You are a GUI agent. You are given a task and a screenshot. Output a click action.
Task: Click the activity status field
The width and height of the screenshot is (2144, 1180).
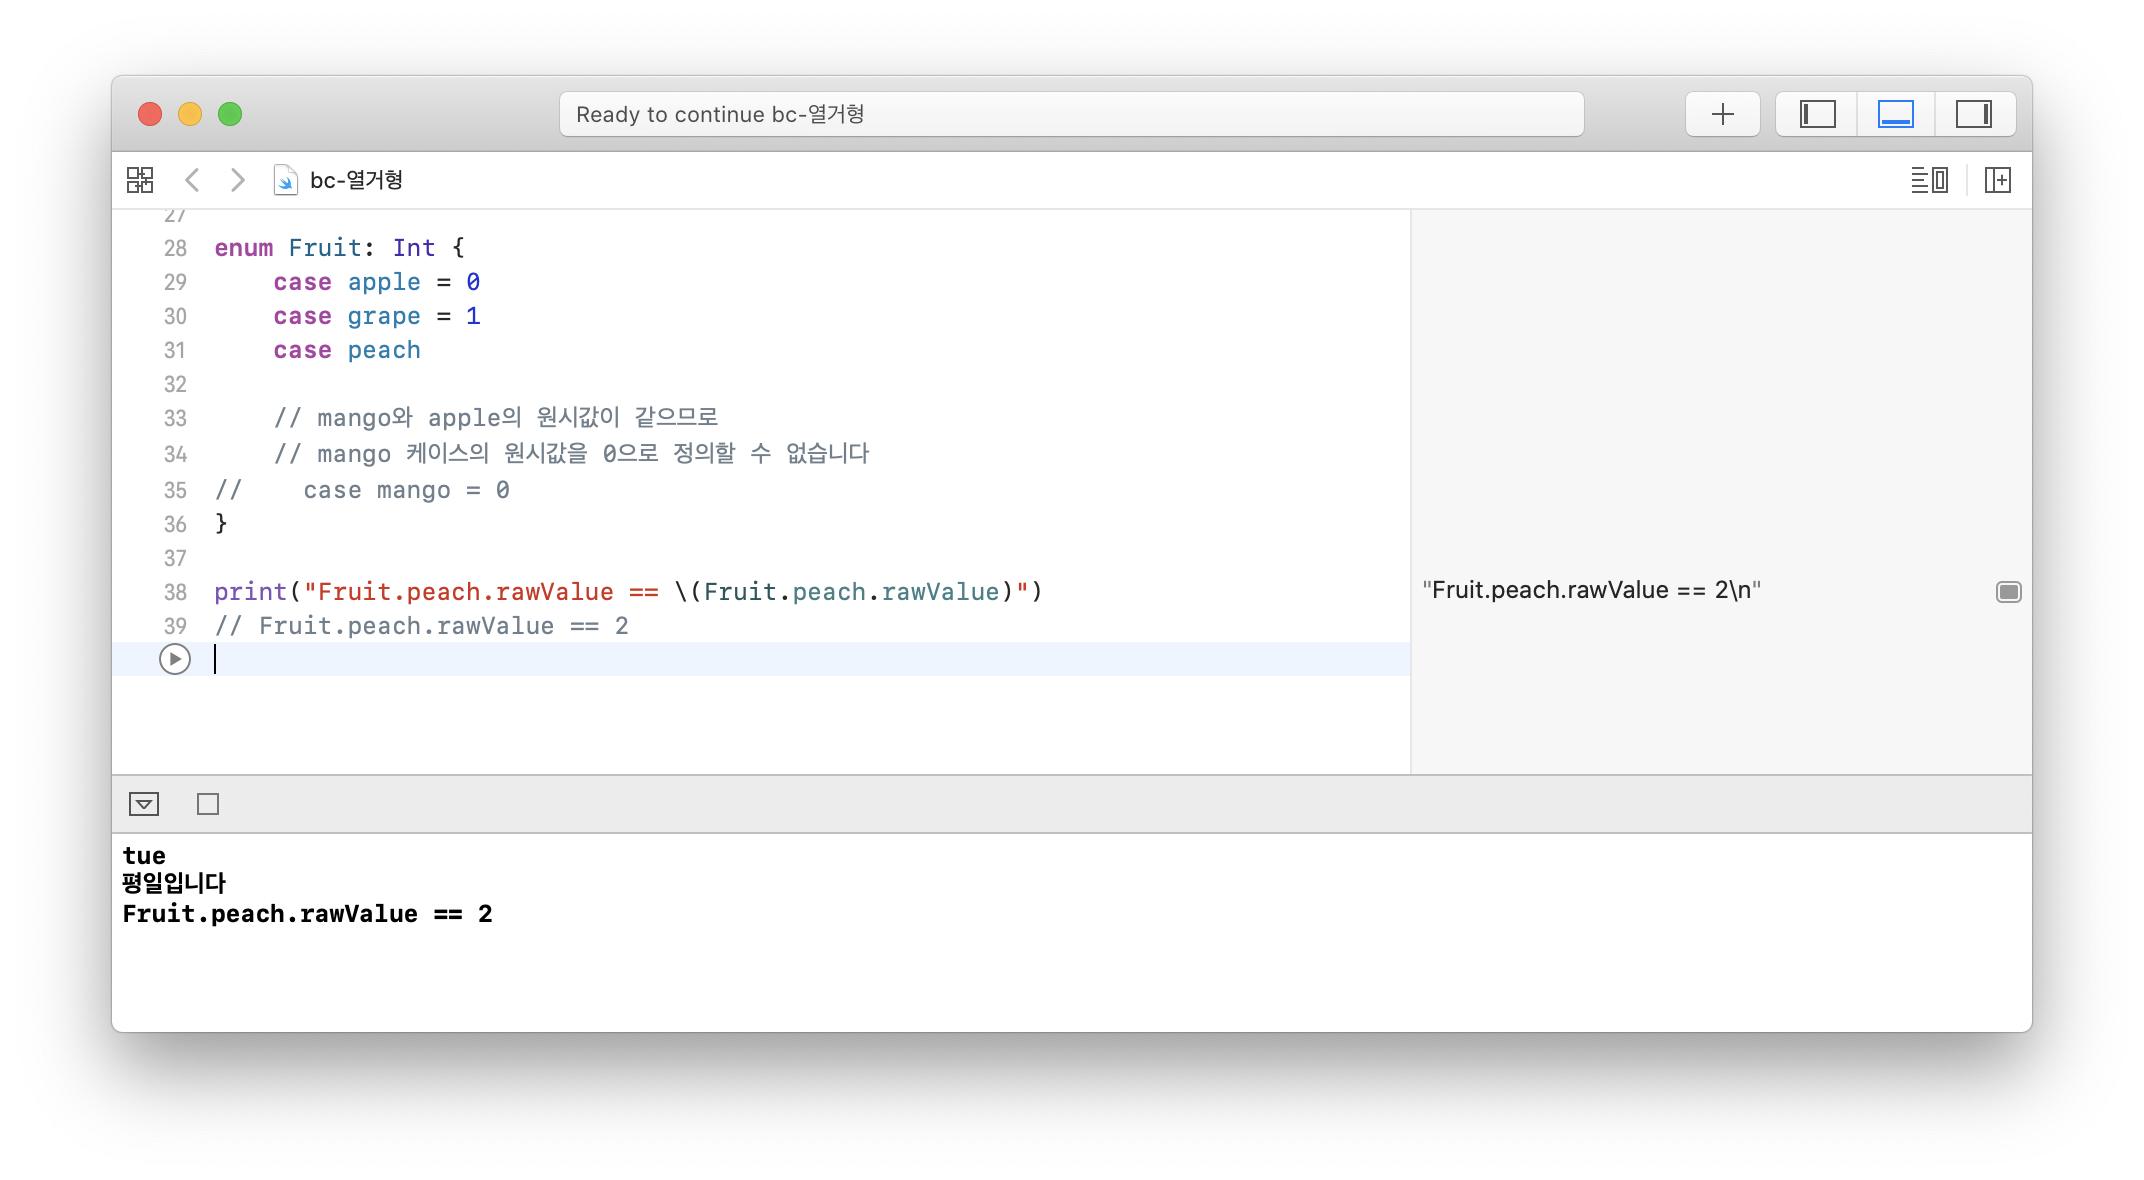[1070, 114]
